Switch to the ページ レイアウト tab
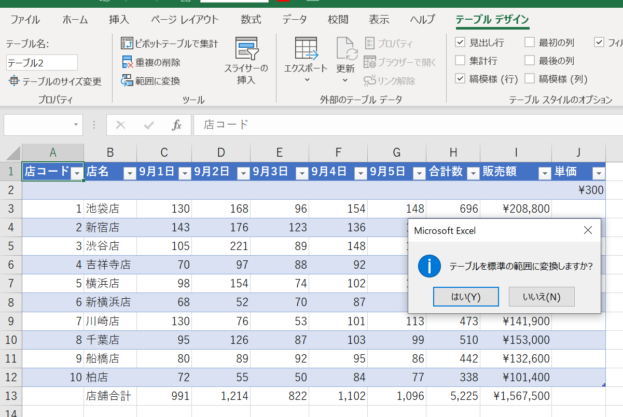 point(184,19)
